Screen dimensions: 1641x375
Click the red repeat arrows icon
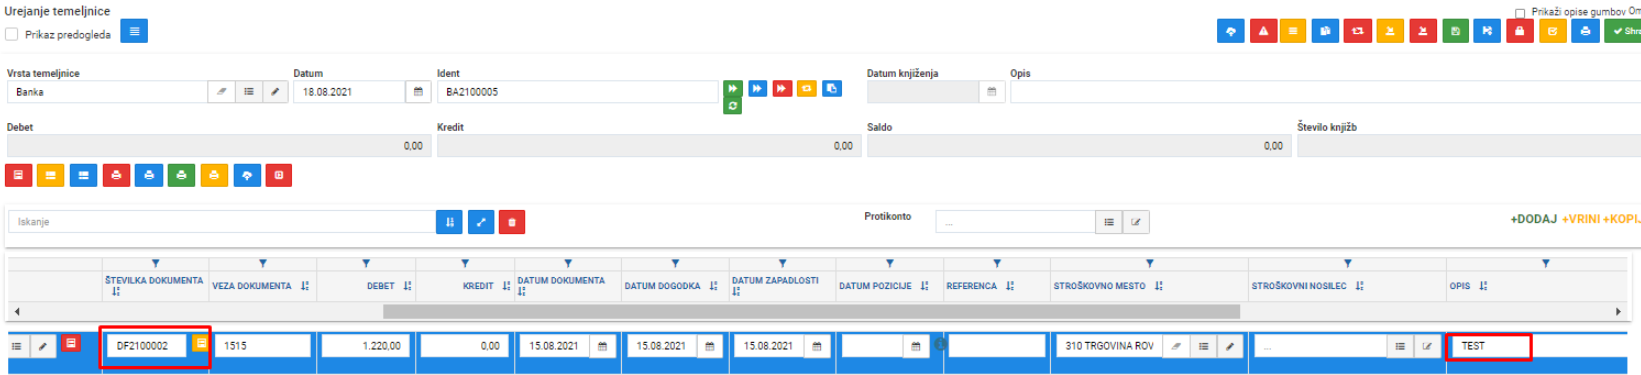1358,31
